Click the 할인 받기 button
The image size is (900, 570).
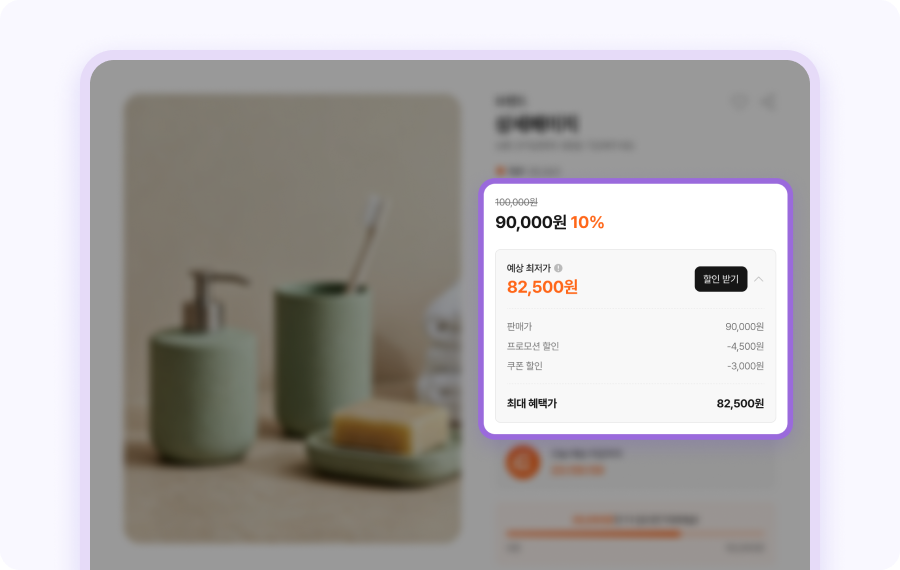pos(721,279)
